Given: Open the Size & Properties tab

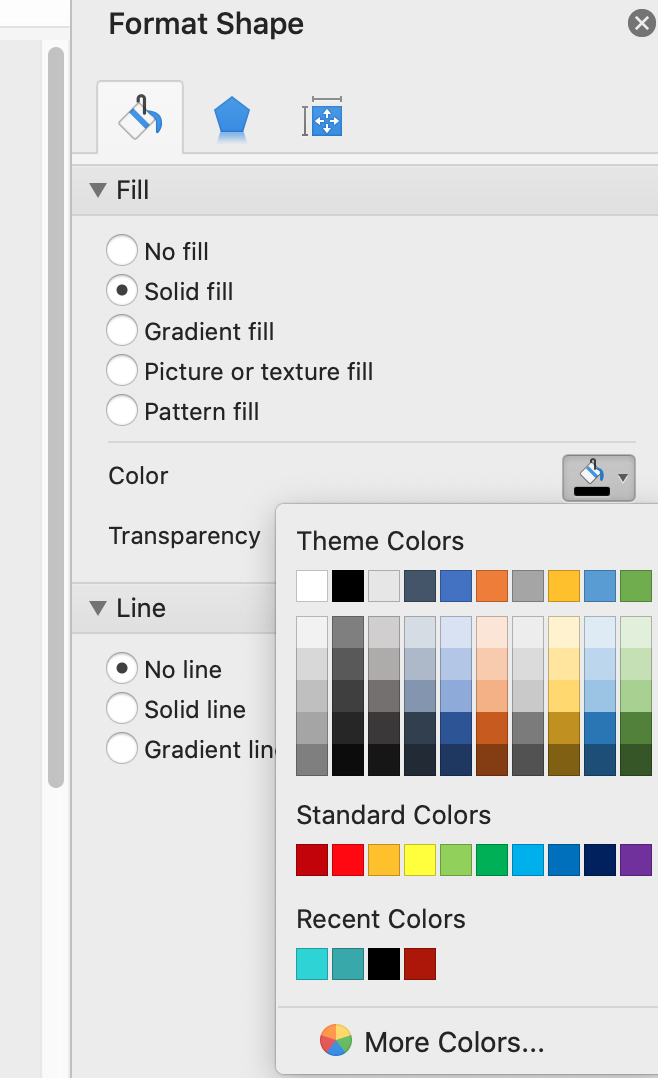Looking at the screenshot, I should pos(322,119).
